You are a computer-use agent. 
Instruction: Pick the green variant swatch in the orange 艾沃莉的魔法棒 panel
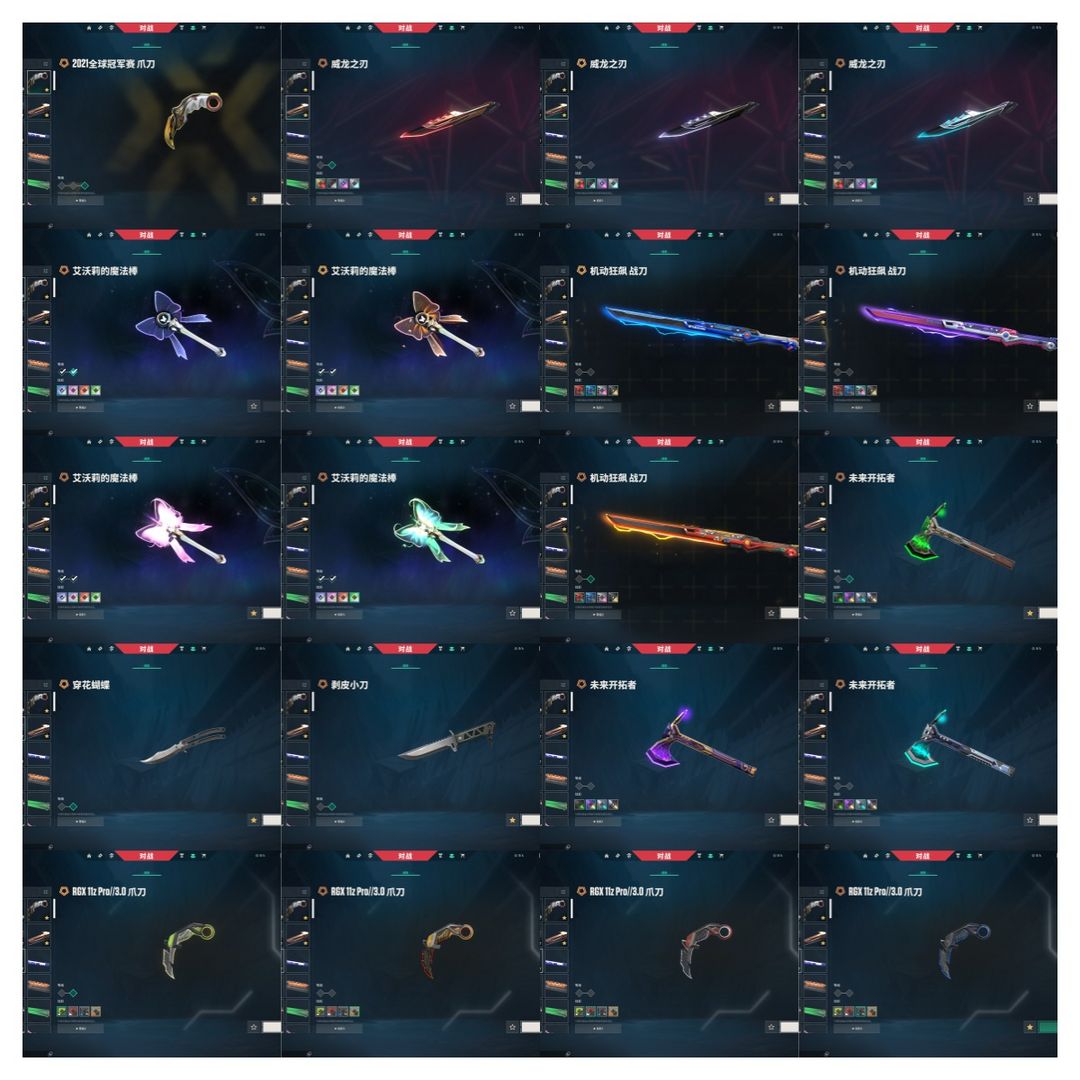coord(354,391)
